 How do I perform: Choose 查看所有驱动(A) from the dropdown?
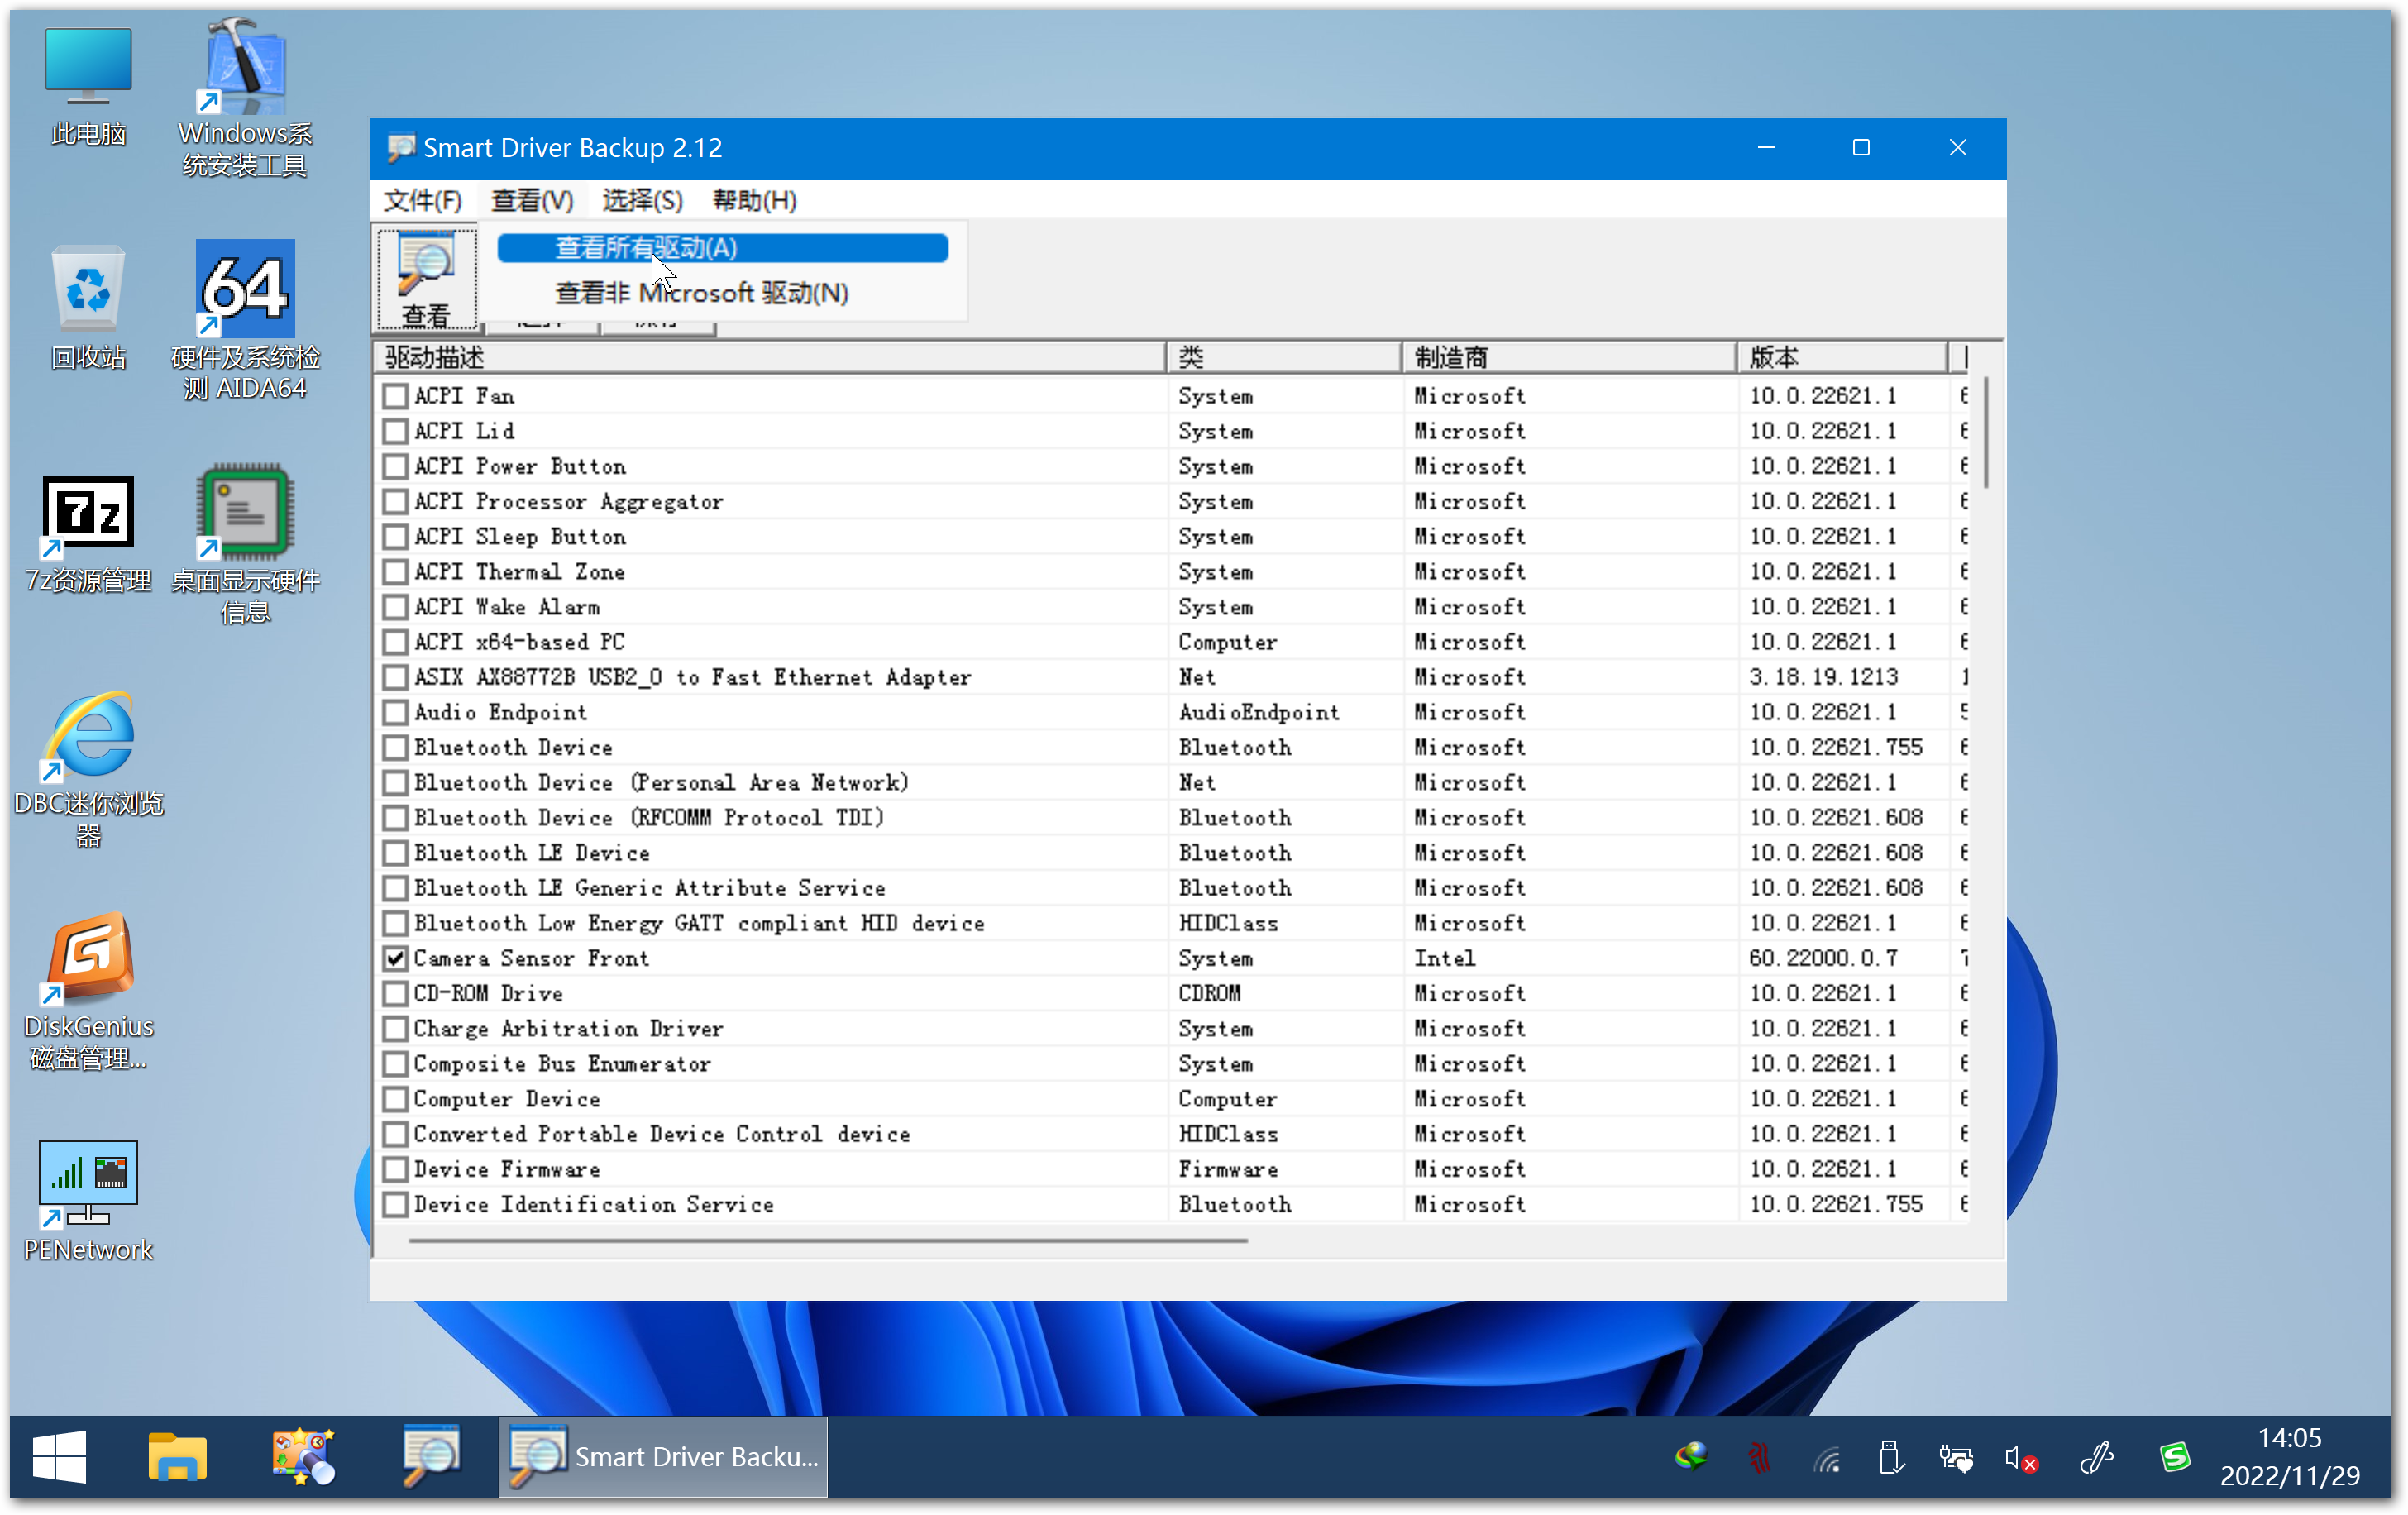tap(722, 248)
